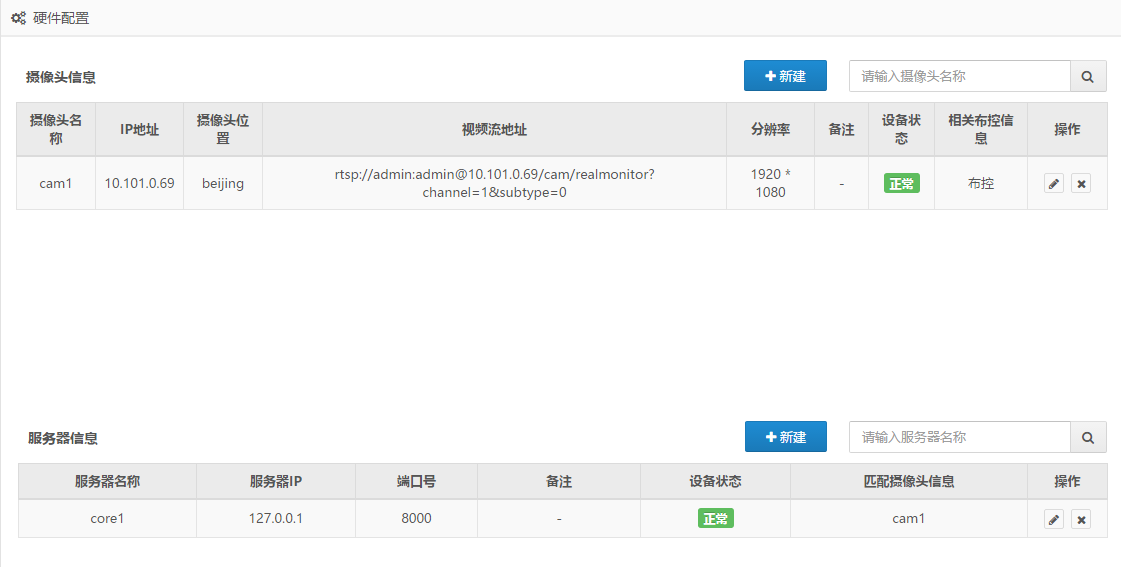The width and height of the screenshot is (1121, 567).
Task: Click the green 正常 badge for server core1
Action: click(x=715, y=519)
